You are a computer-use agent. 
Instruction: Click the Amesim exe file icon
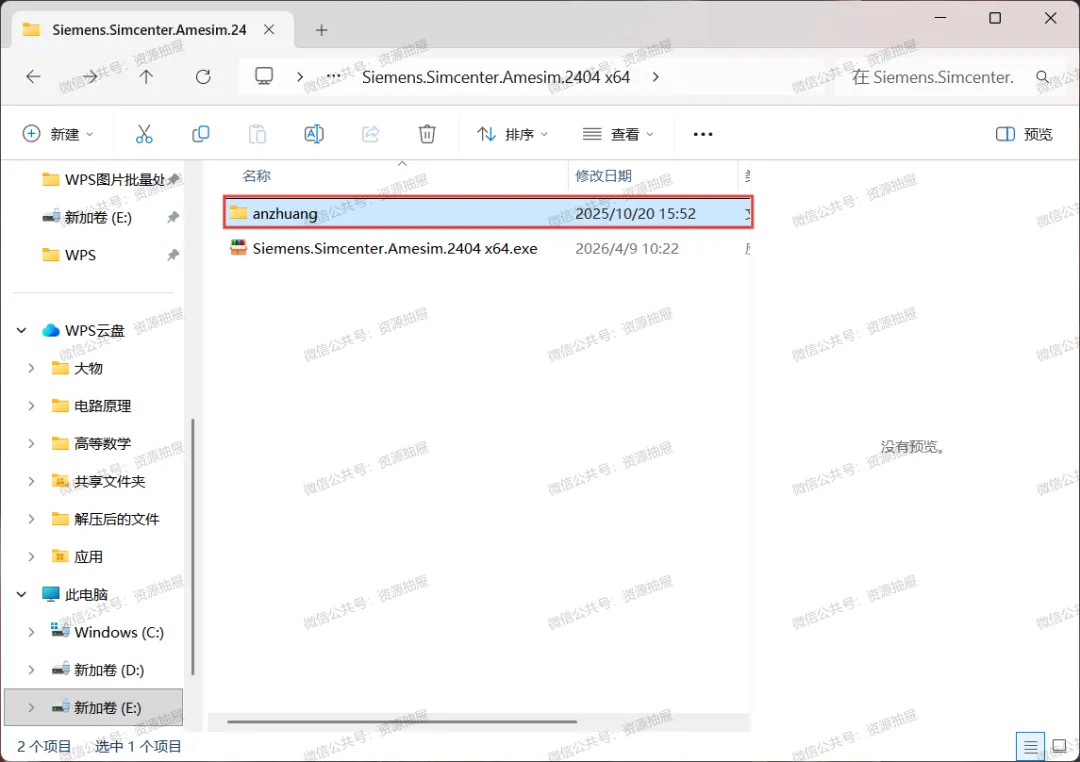[x=238, y=248]
